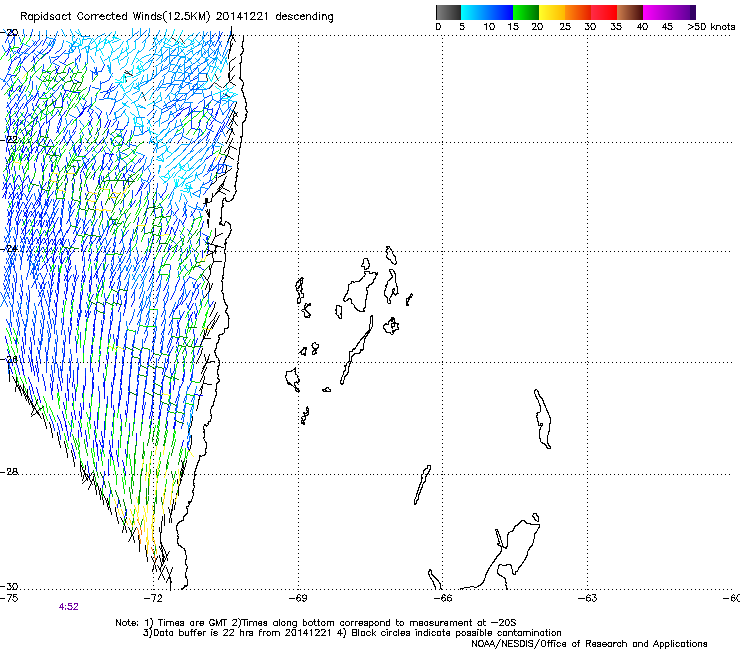Click the legend tick label '40'
Screen dimensions: 740x650
click(x=642, y=27)
